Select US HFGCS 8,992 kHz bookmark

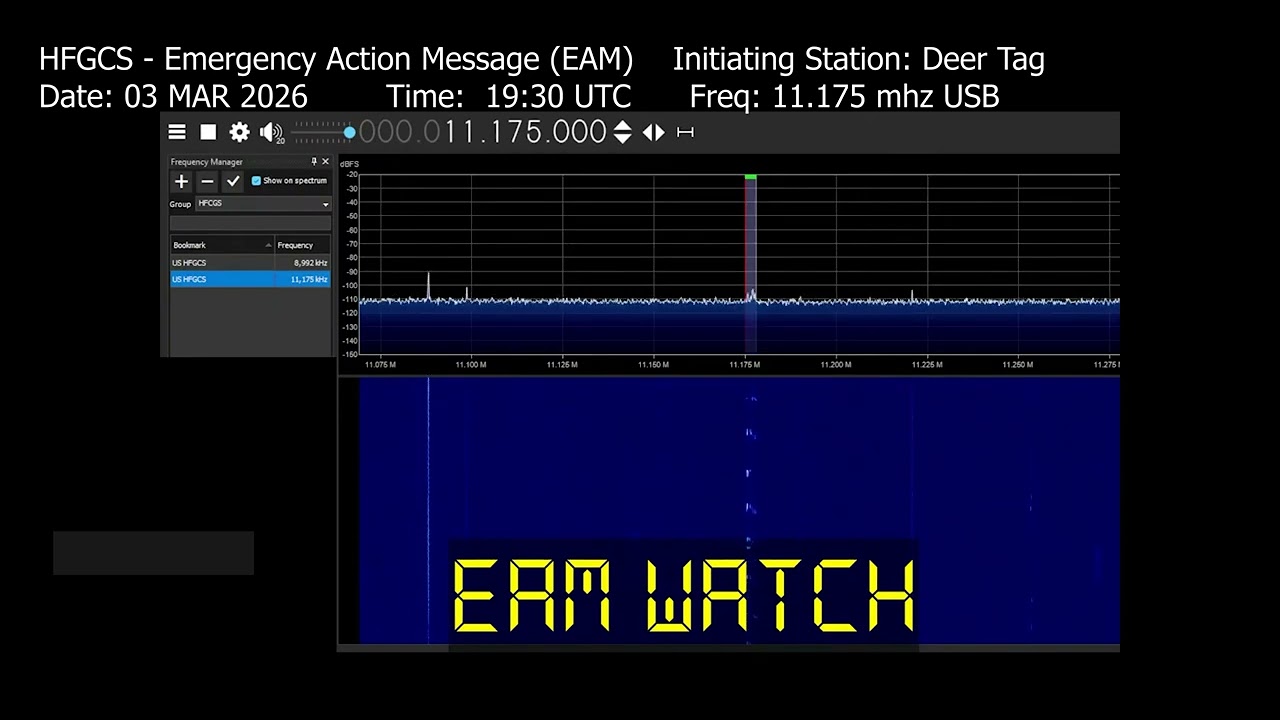point(250,263)
